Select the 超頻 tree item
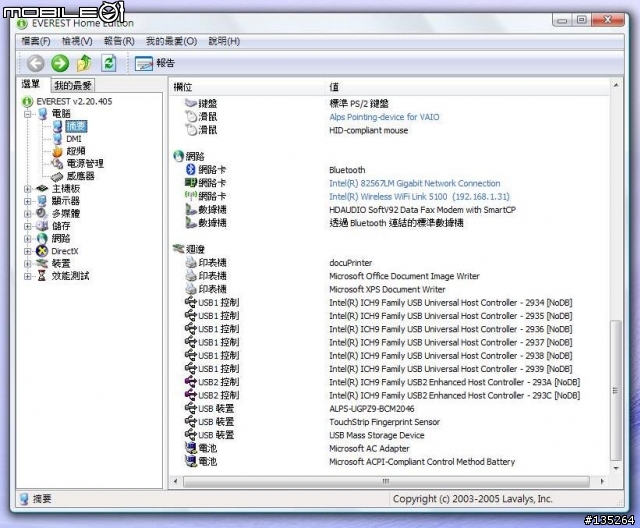Screen dimensions: 640x528 tap(76, 151)
